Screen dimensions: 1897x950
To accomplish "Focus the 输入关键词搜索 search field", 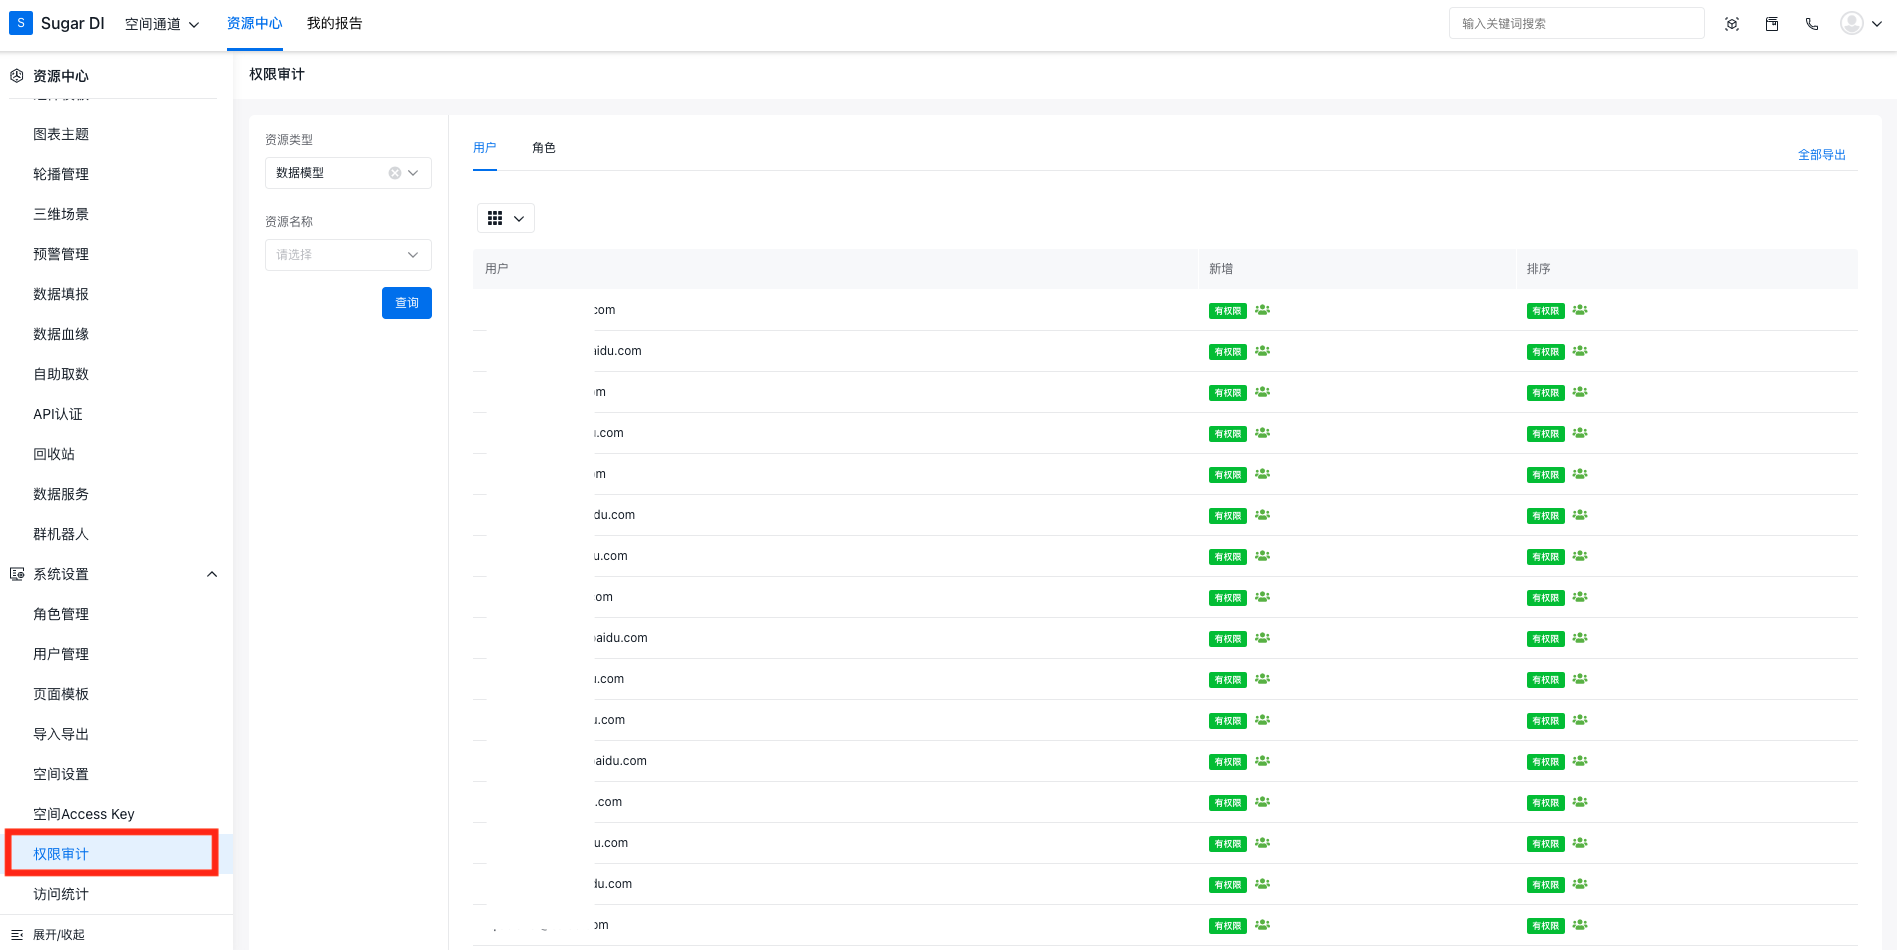I will coord(1576,23).
